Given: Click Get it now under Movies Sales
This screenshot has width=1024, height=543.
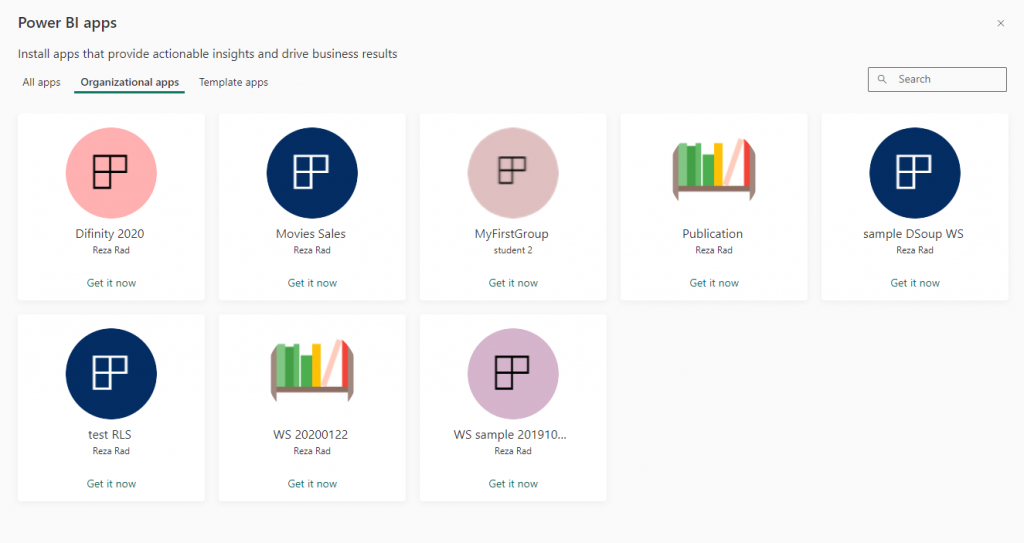Looking at the screenshot, I should click(312, 283).
